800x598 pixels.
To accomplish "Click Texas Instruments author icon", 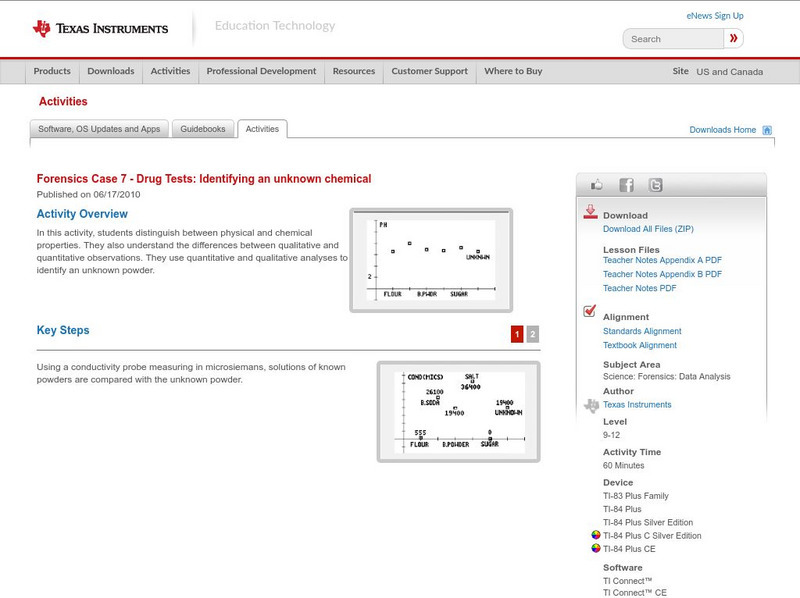I will pyautogui.click(x=591, y=406).
